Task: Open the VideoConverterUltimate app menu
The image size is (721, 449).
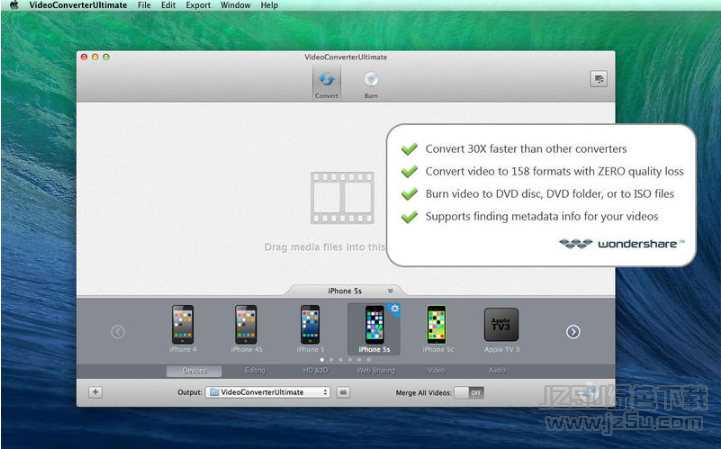Action: pyautogui.click(x=78, y=5)
